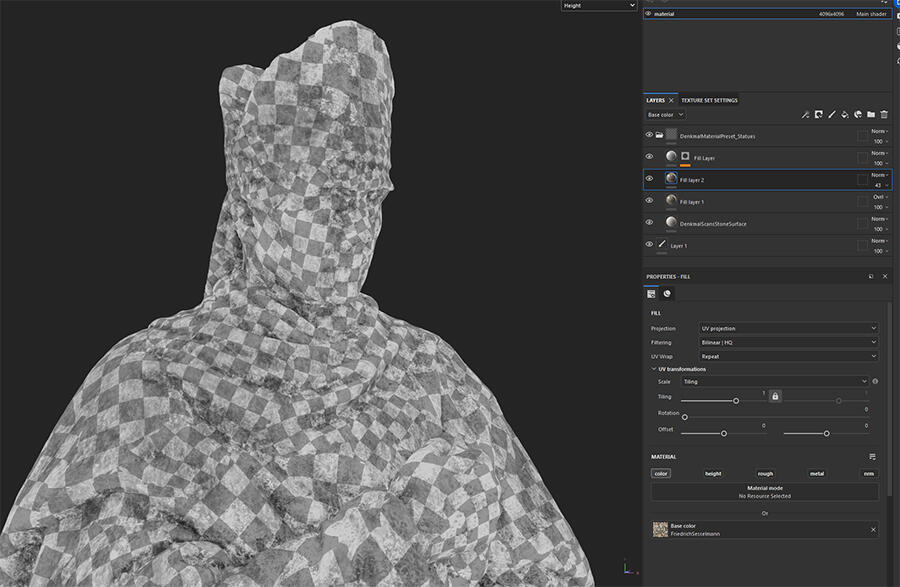
Task: Select the FriedrichSesselmann base color thumbnail
Action: pyautogui.click(x=660, y=530)
